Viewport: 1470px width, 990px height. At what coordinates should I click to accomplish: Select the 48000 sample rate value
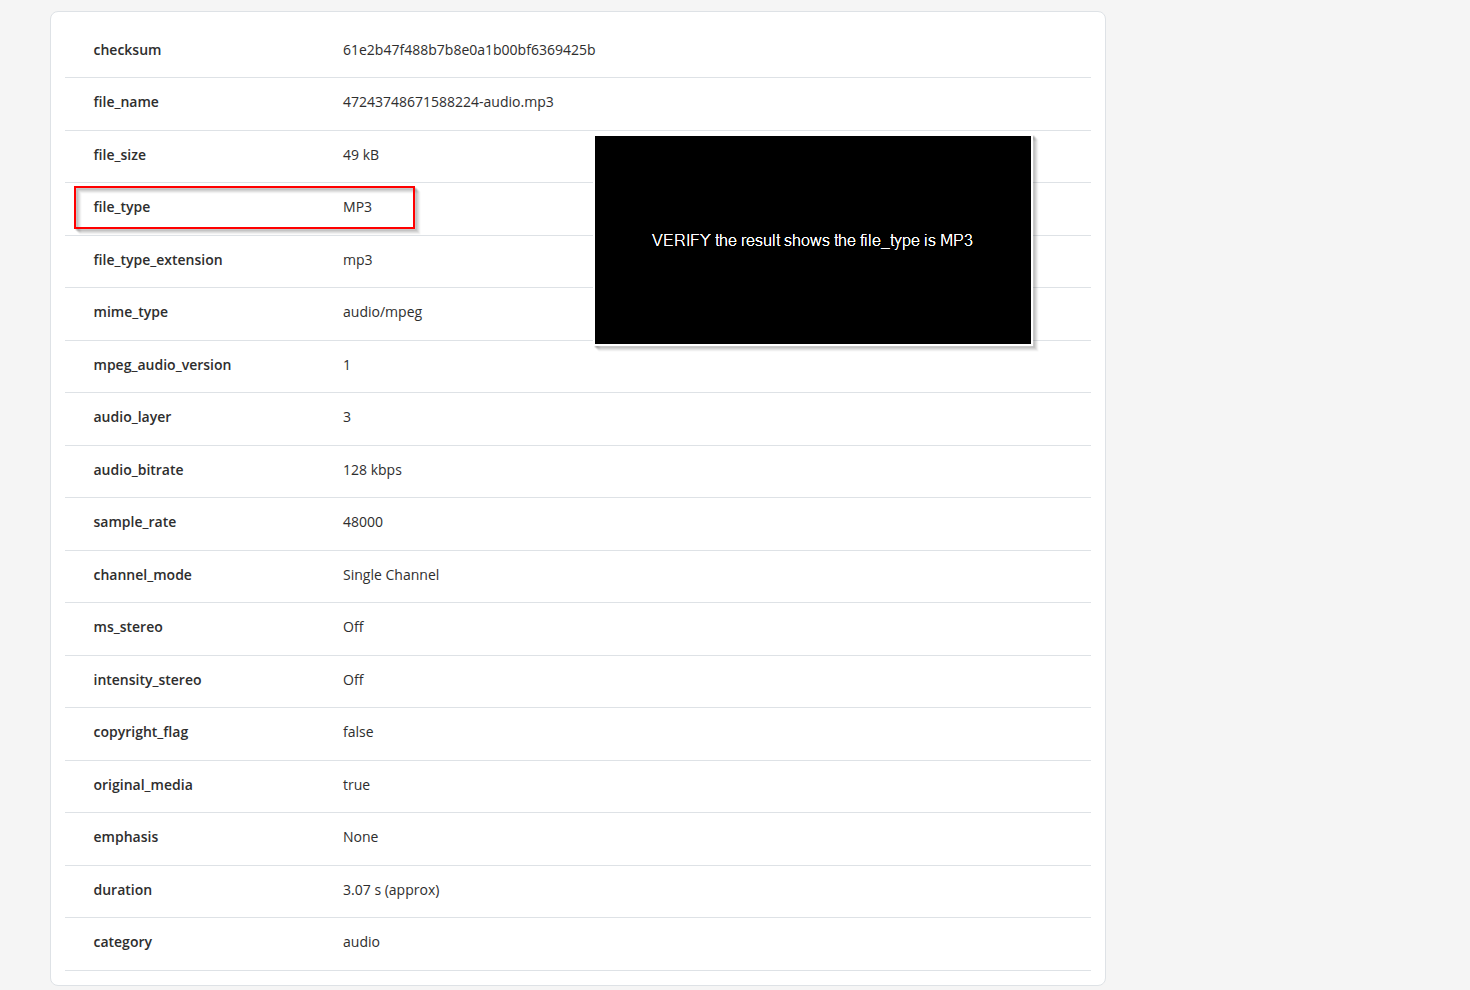363,522
